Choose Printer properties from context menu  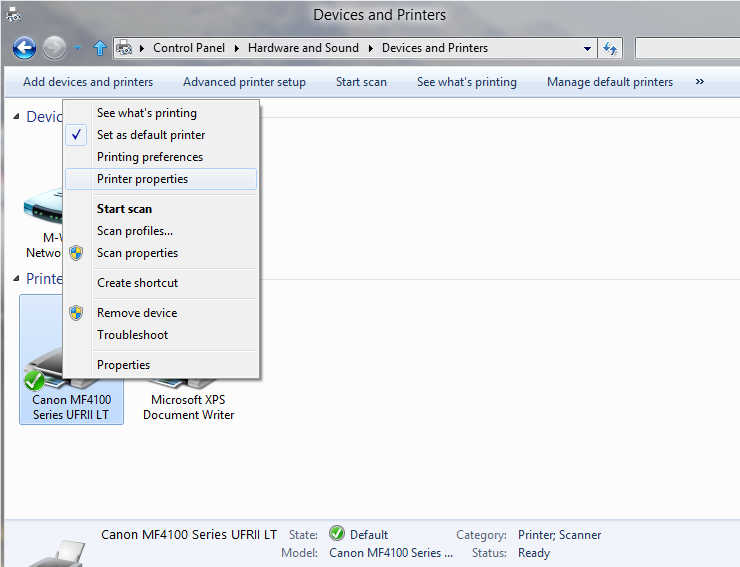tap(142, 179)
